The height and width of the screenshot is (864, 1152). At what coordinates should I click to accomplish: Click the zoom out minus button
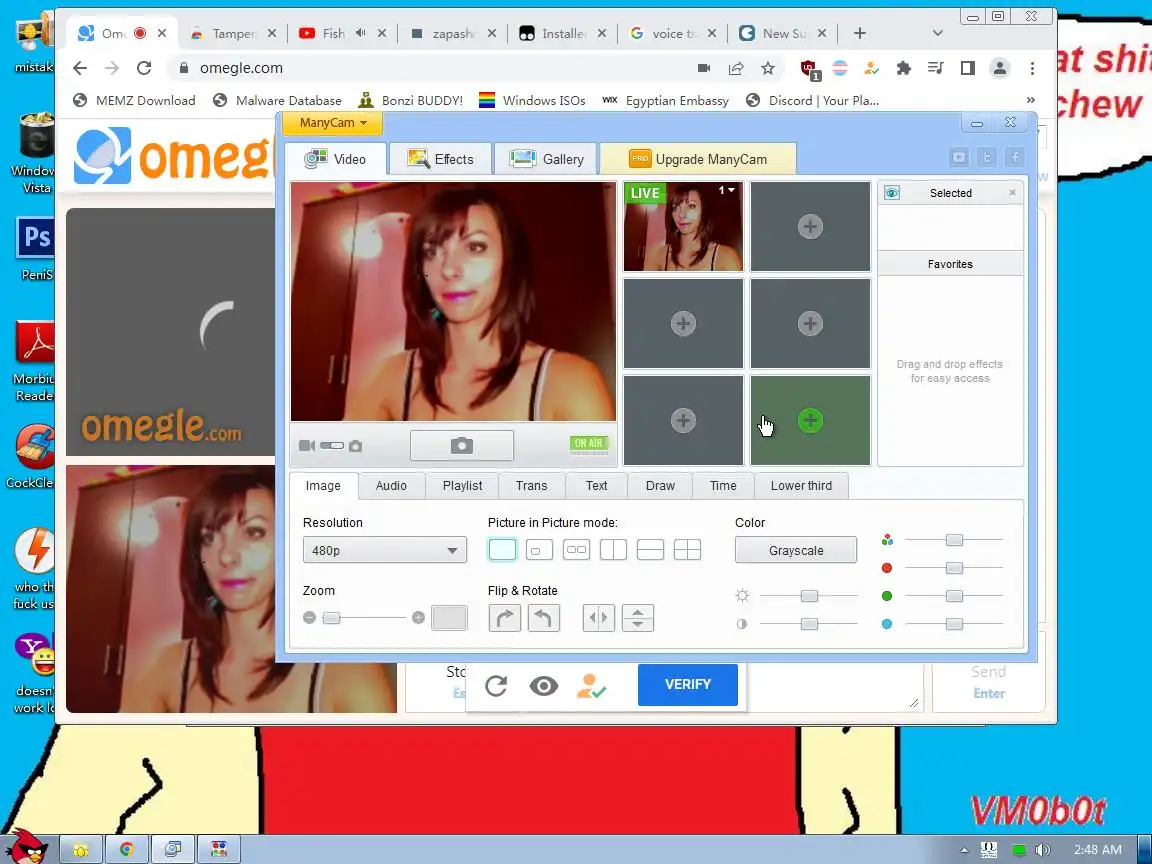tap(309, 618)
